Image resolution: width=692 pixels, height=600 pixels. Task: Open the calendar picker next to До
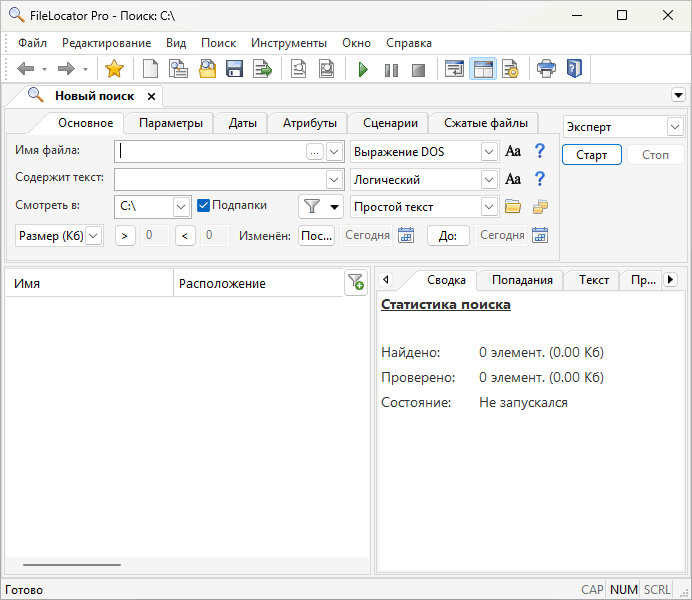click(x=540, y=236)
